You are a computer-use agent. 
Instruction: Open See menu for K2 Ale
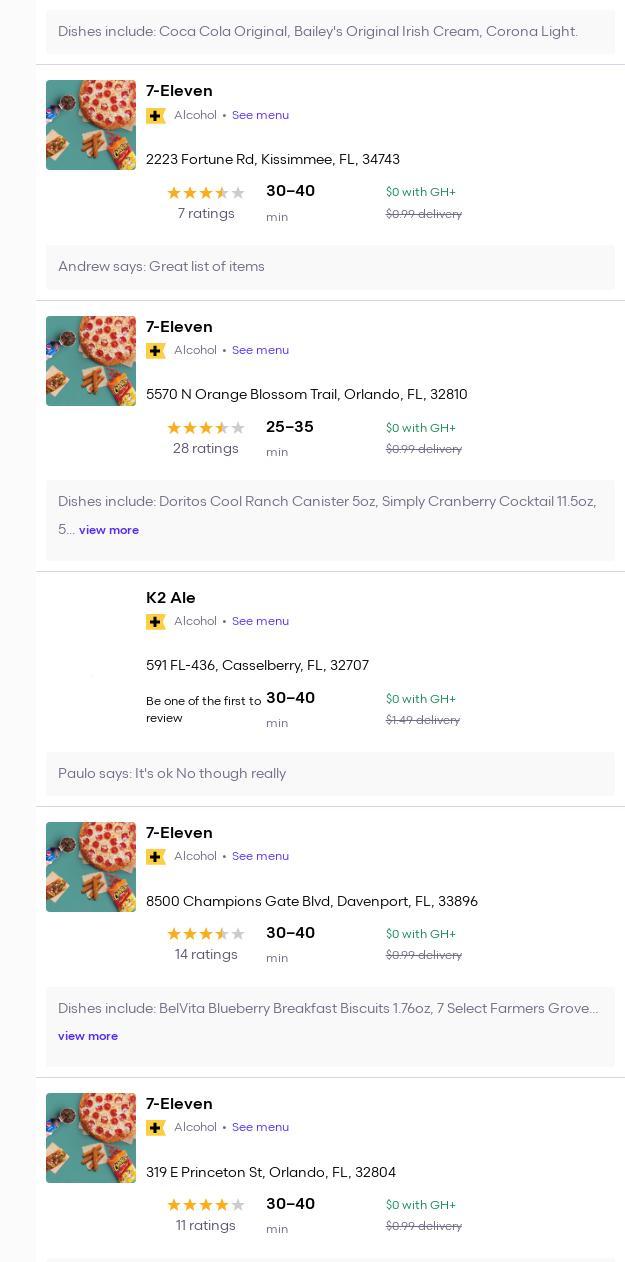(260, 621)
